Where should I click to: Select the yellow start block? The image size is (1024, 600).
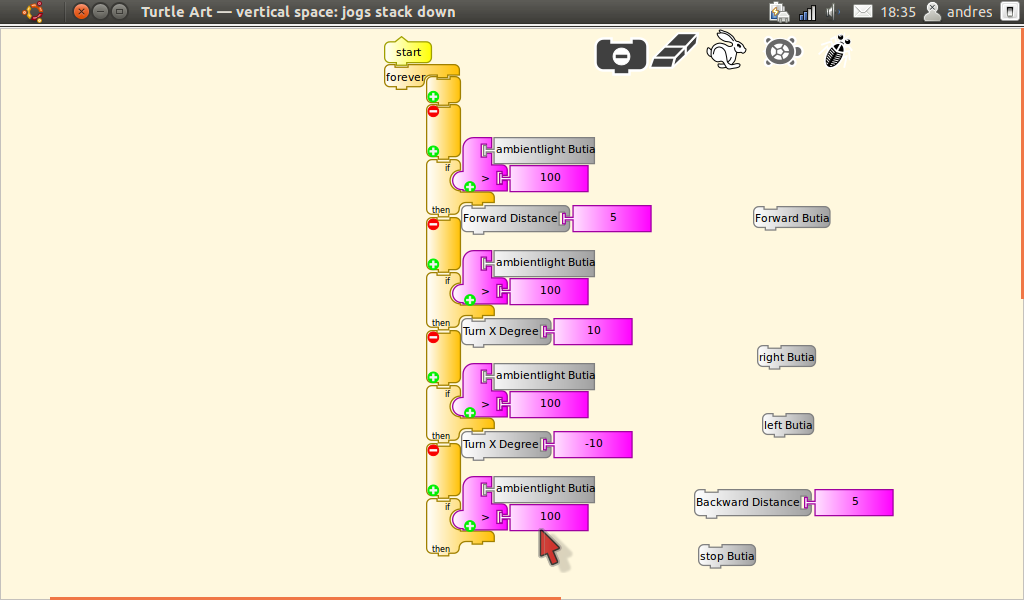pyautogui.click(x=408, y=52)
